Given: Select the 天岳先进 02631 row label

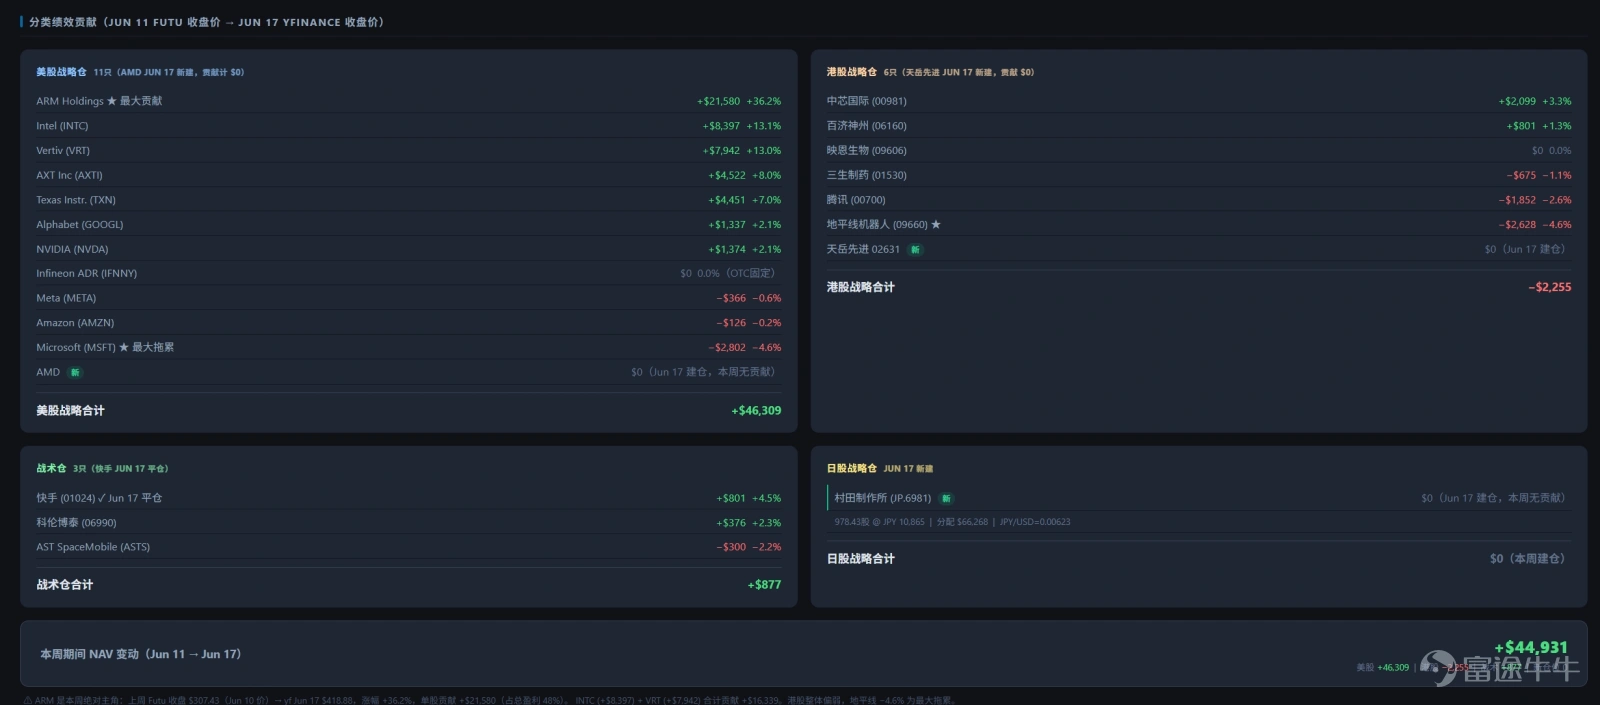Looking at the screenshot, I should click(863, 249).
